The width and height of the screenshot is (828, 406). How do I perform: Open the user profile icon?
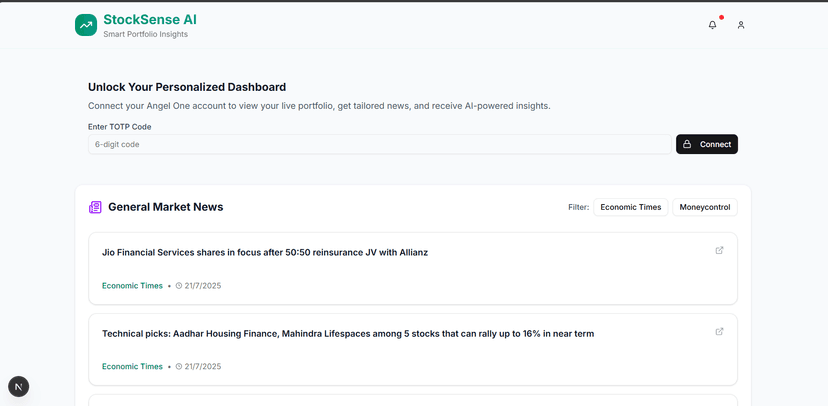pos(741,25)
